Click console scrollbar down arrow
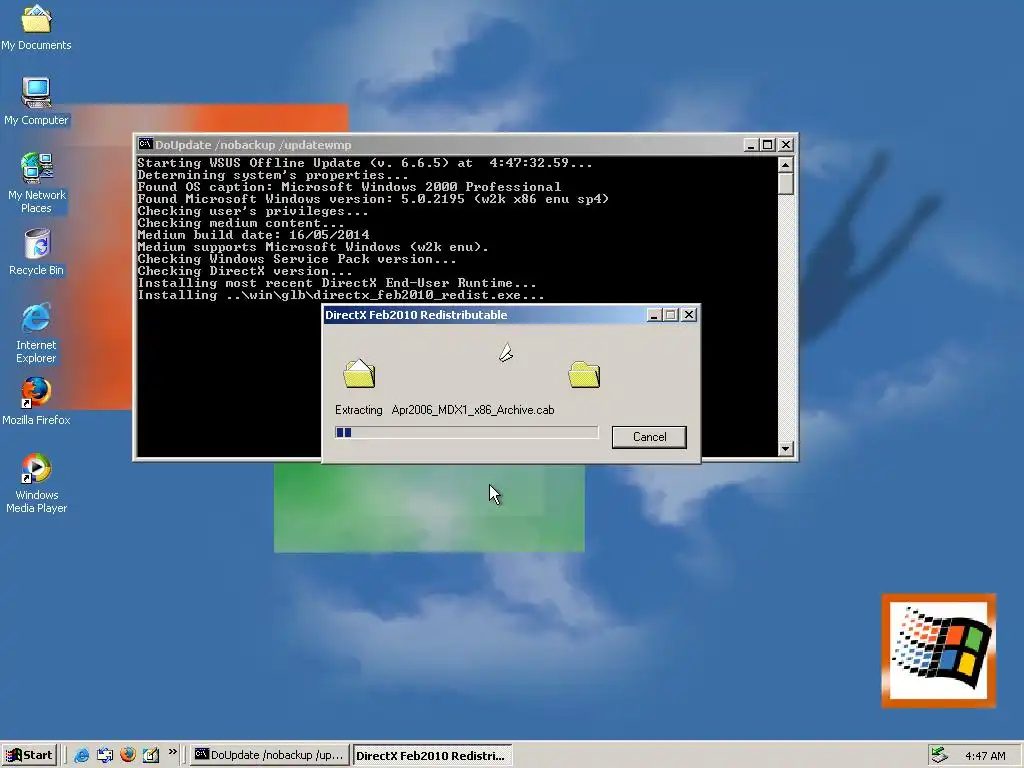The image size is (1024, 768). (x=786, y=449)
